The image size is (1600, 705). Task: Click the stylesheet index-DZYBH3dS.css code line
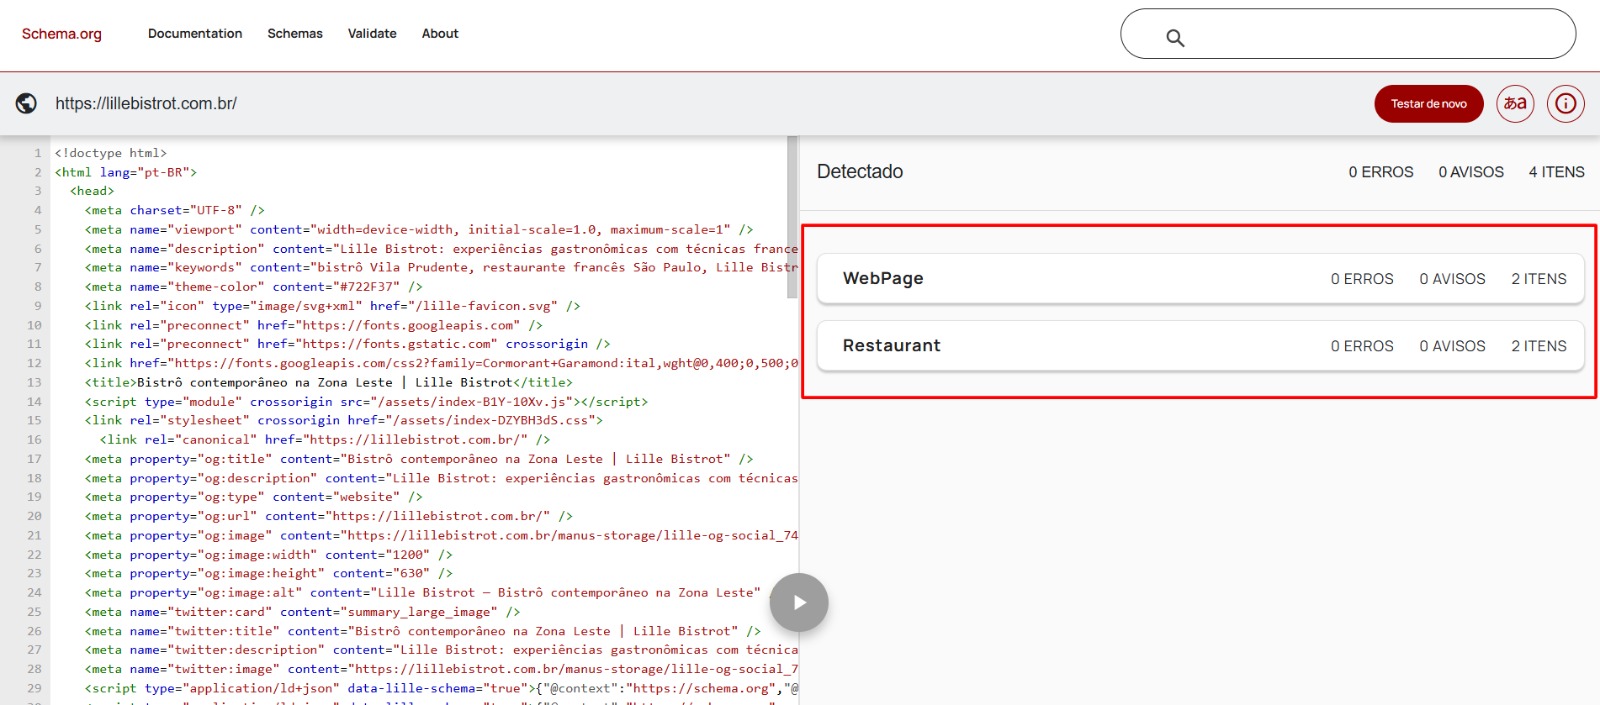pyautogui.click(x=344, y=421)
